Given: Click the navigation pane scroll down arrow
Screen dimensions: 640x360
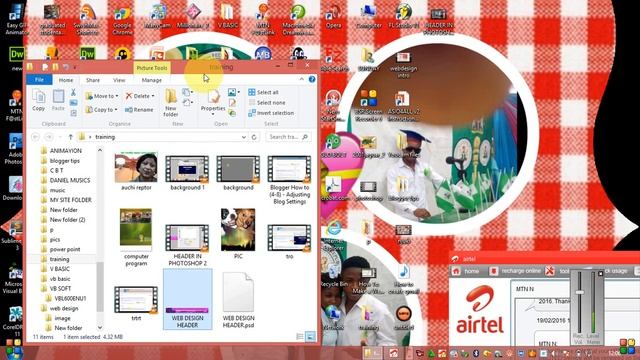Looking at the screenshot, I should [x=100, y=327].
